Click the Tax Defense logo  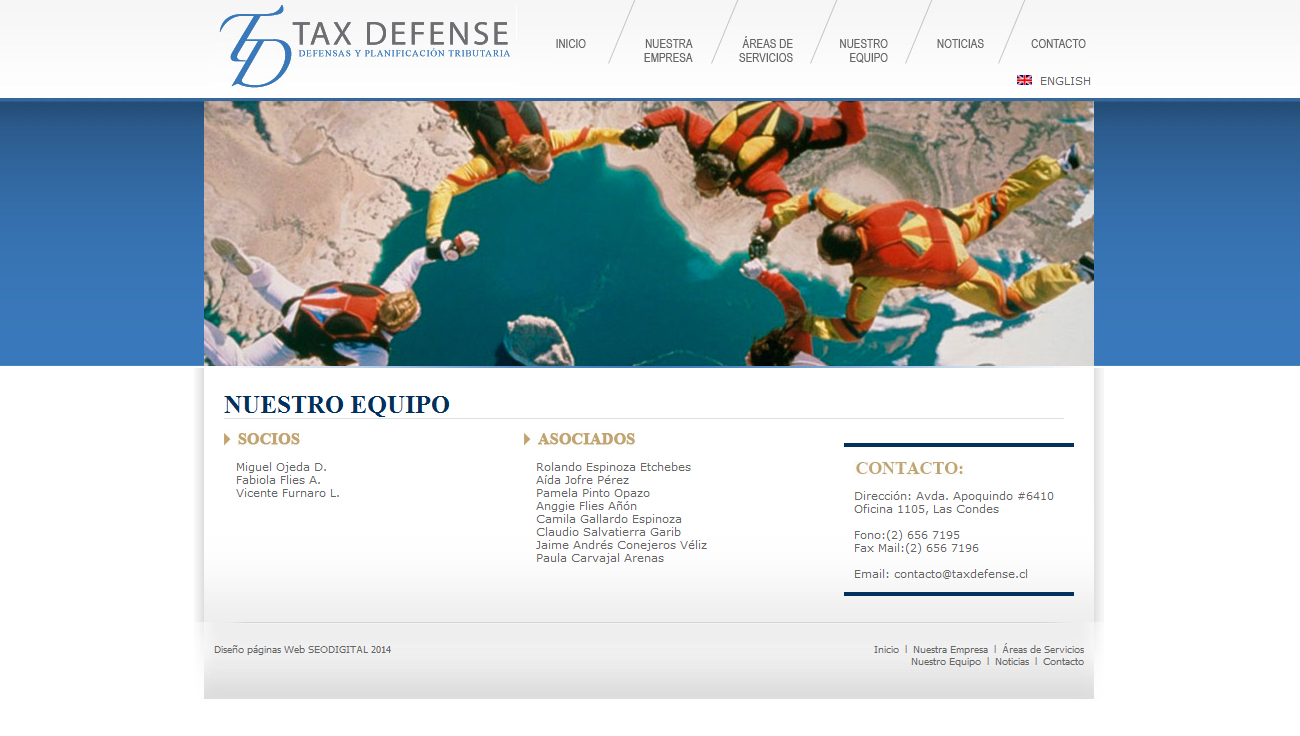[x=365, y=46]
